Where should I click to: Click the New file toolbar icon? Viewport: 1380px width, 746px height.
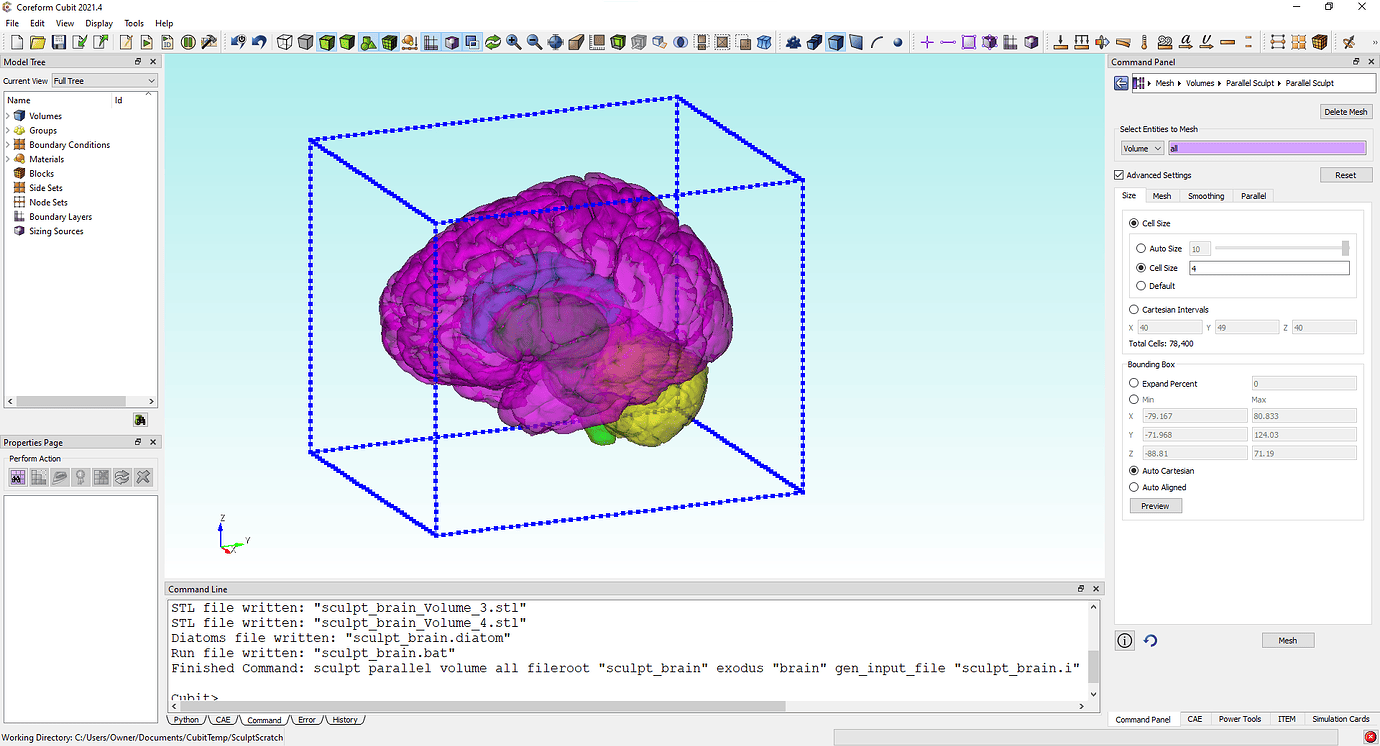pyautogui.click(x=16, y=42)
